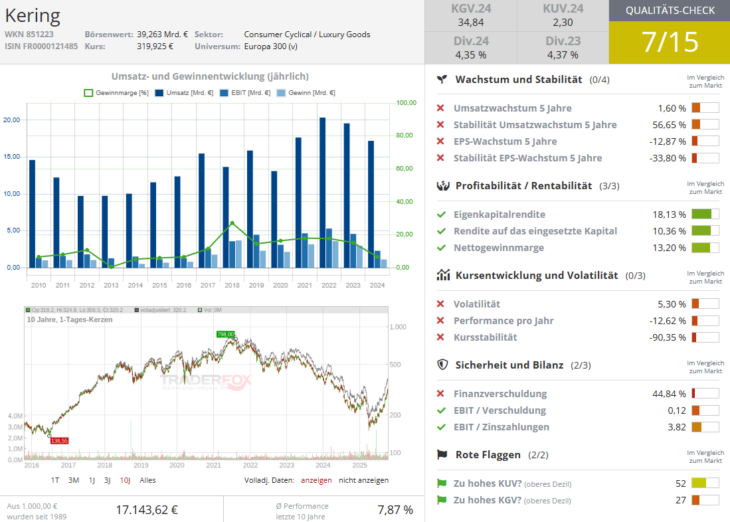730x522 pixels.
Task: Click green flag beside Zu hohes KUV
Action: click(x=441, y=483)
